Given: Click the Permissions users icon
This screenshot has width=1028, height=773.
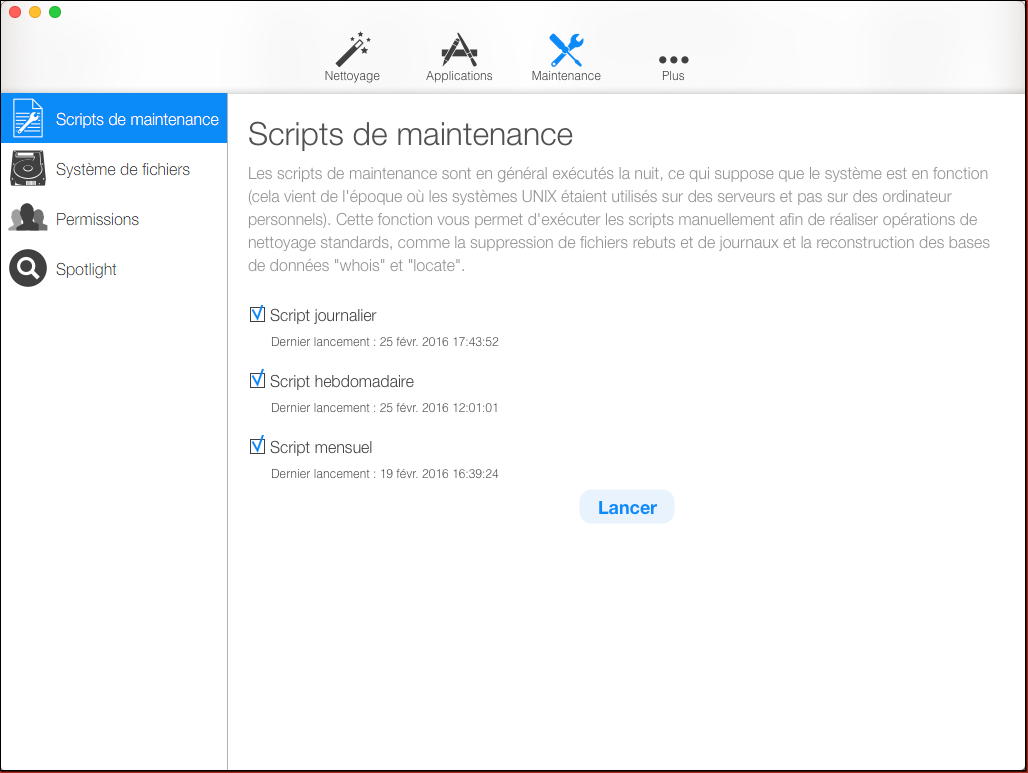Looking at the screenshot, I should (28, 218).
